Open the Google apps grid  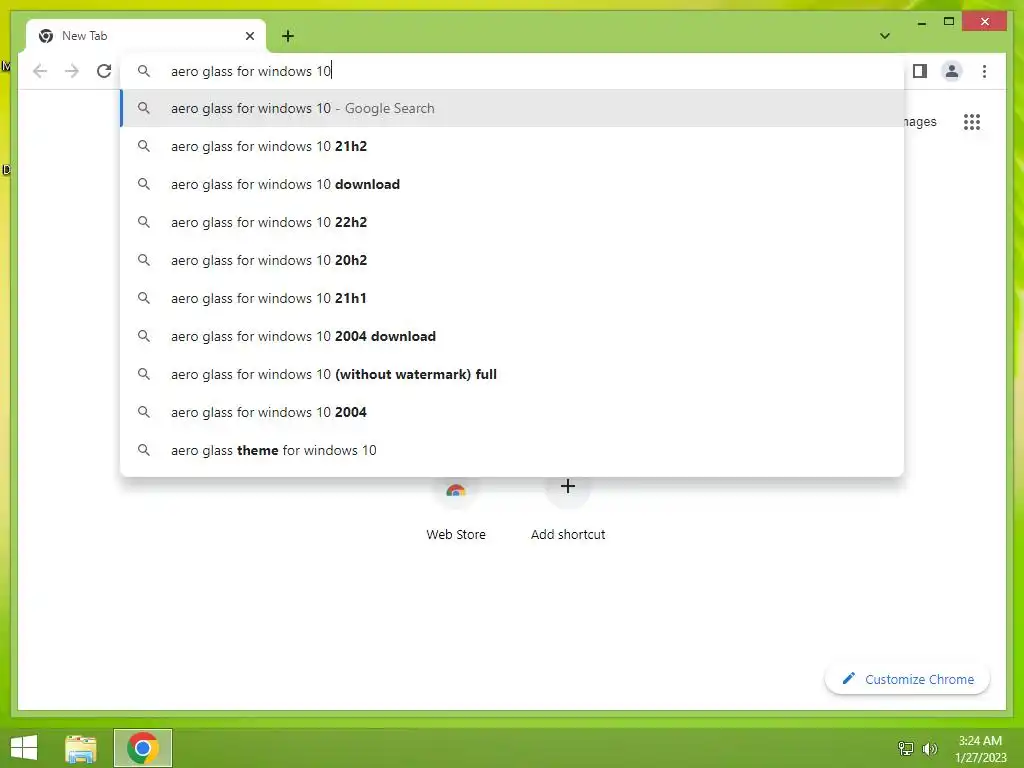point(972,122)
